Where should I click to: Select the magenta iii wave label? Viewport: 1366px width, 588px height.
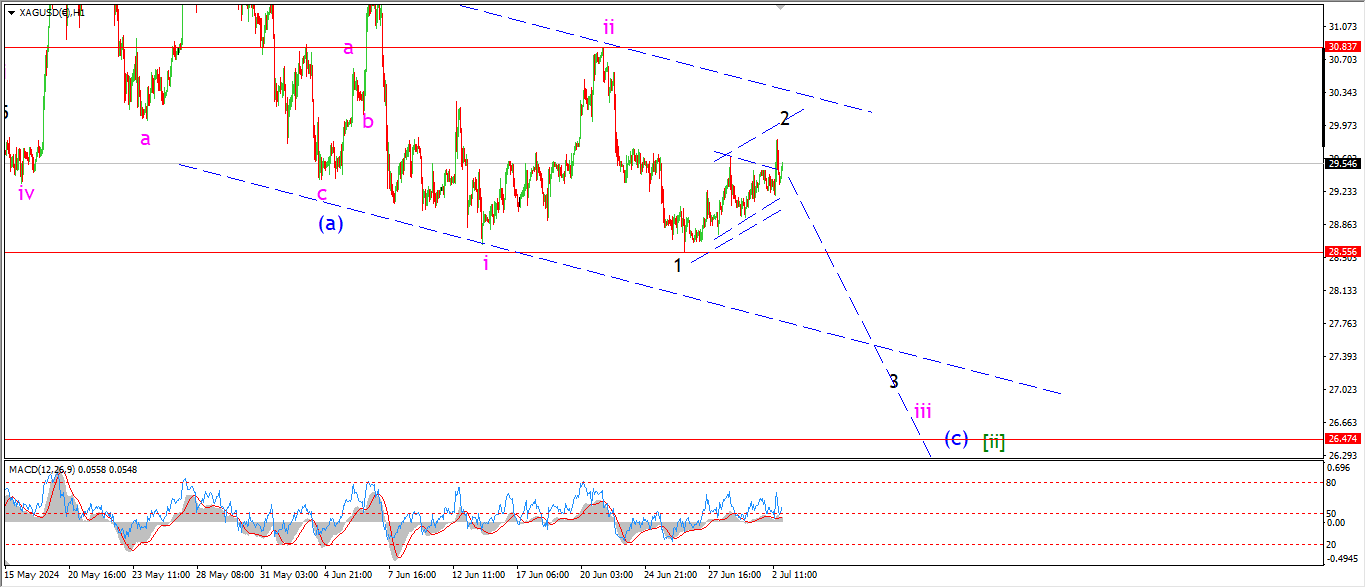922,410
